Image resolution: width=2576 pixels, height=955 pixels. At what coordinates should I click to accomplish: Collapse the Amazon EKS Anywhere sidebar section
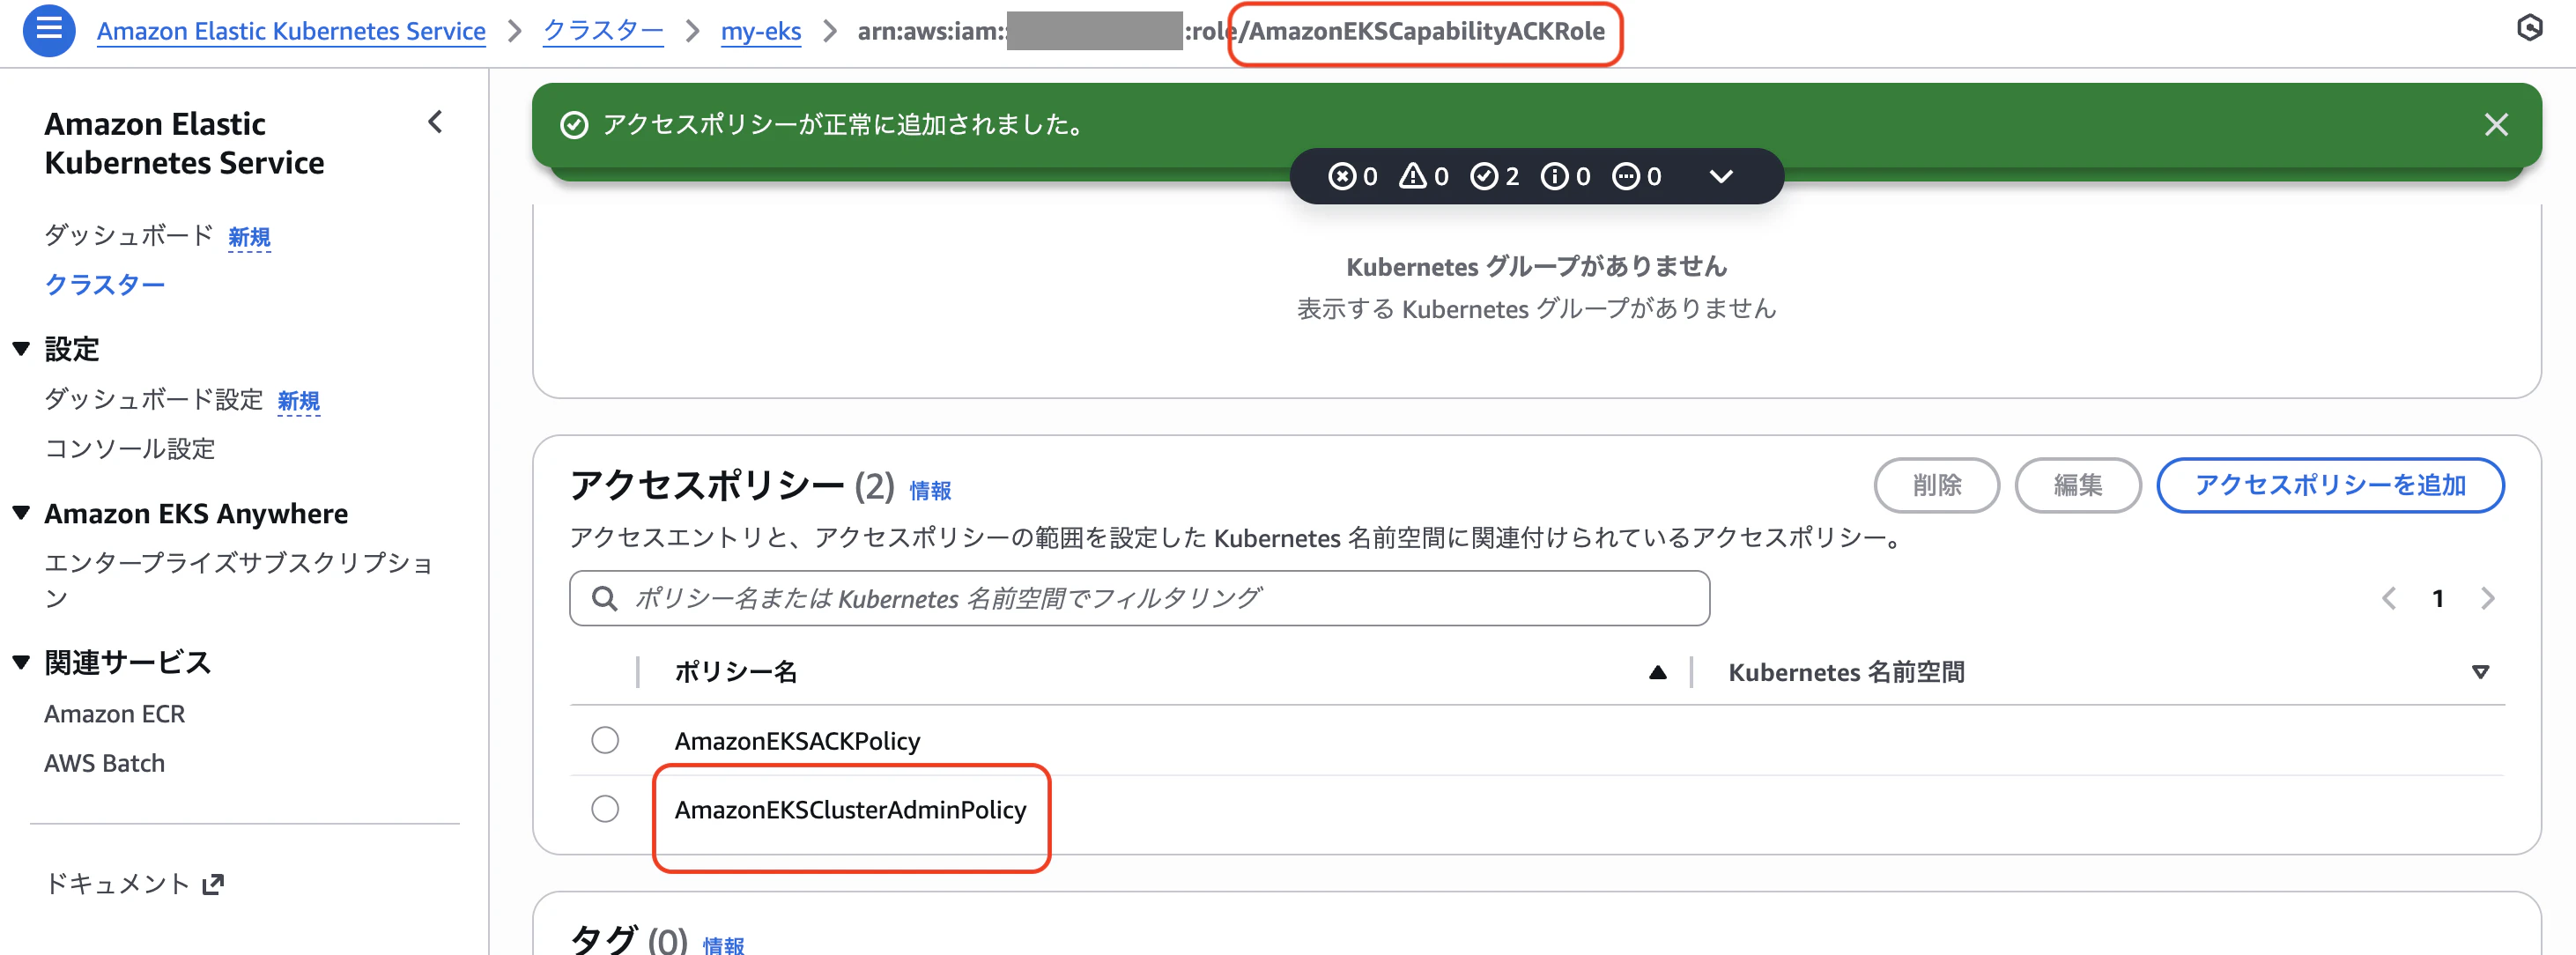pyautogui.click(x=19, y=513)
